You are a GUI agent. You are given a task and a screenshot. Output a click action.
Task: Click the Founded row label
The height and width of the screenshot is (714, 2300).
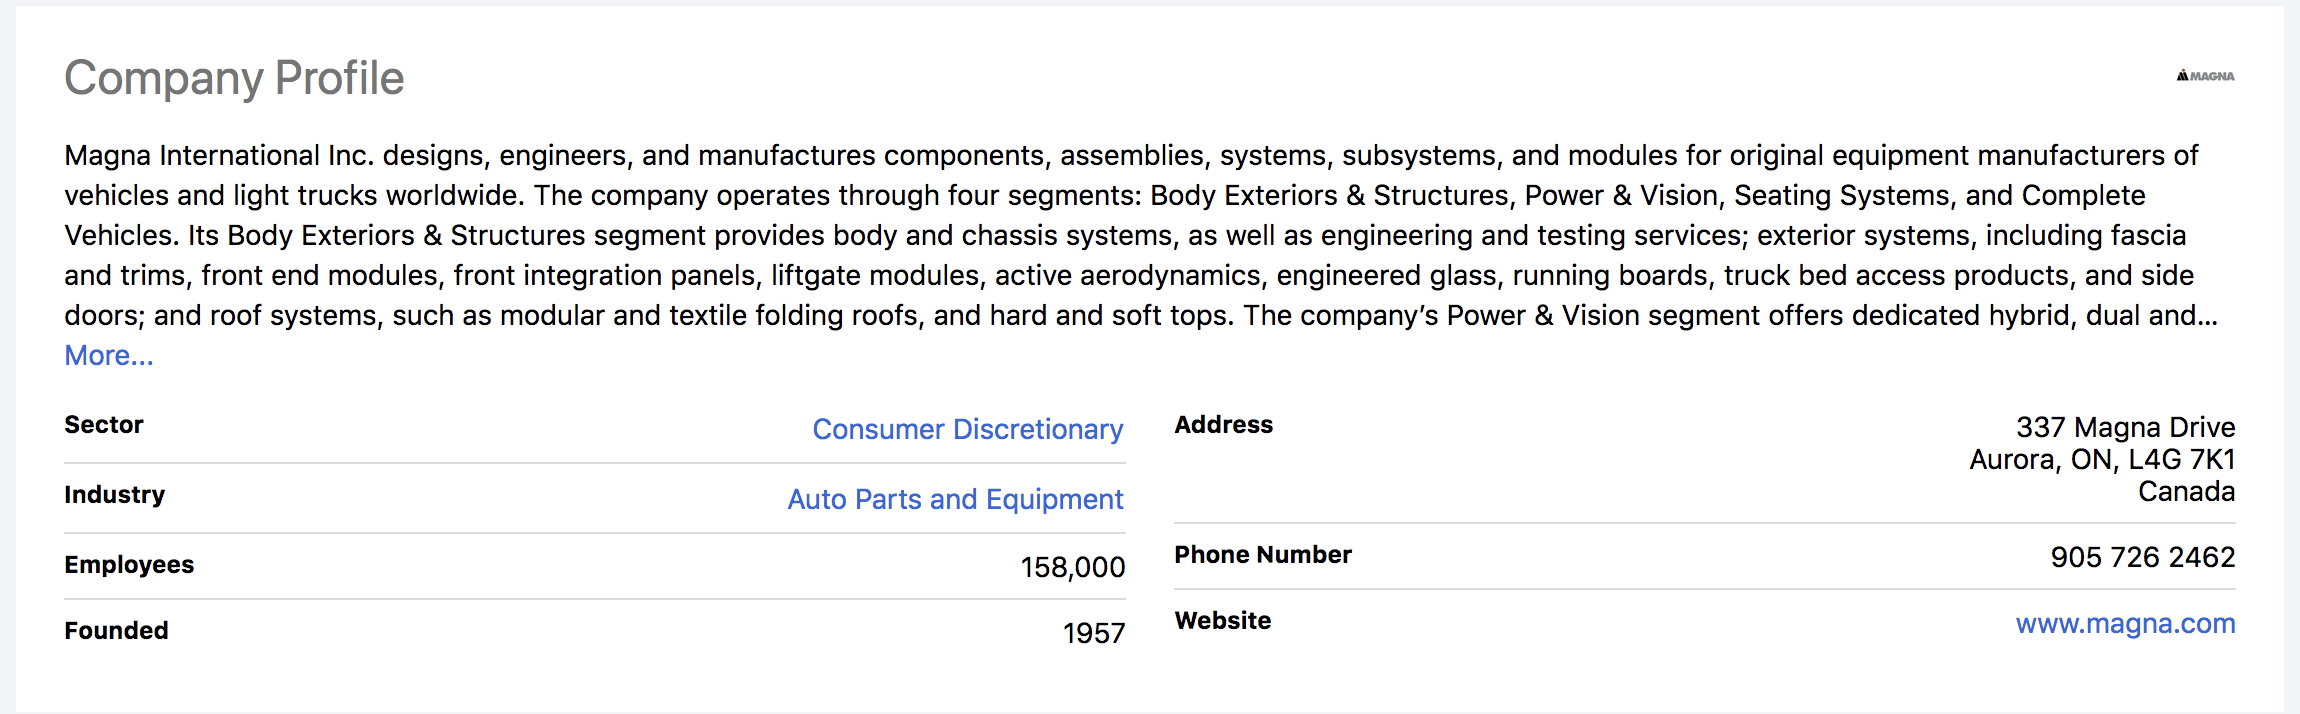coord(116,631)
